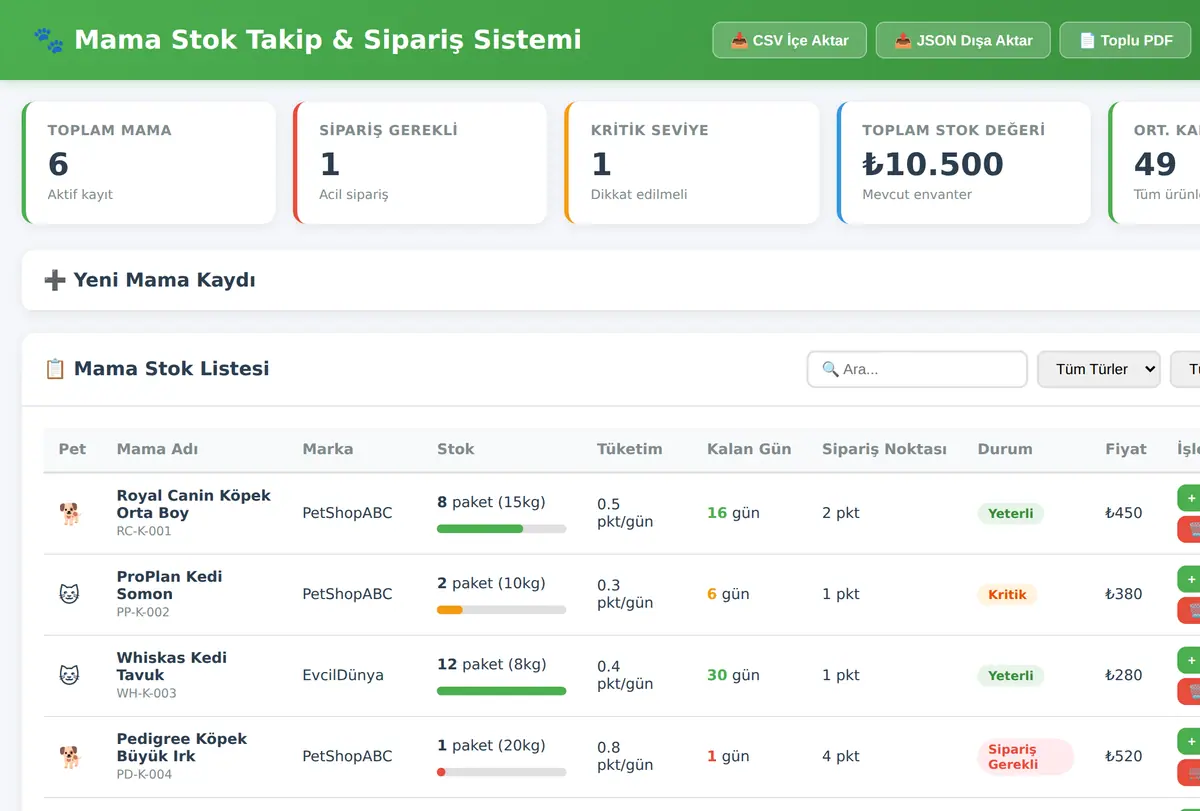Click the Mama Adı column header

157,449
